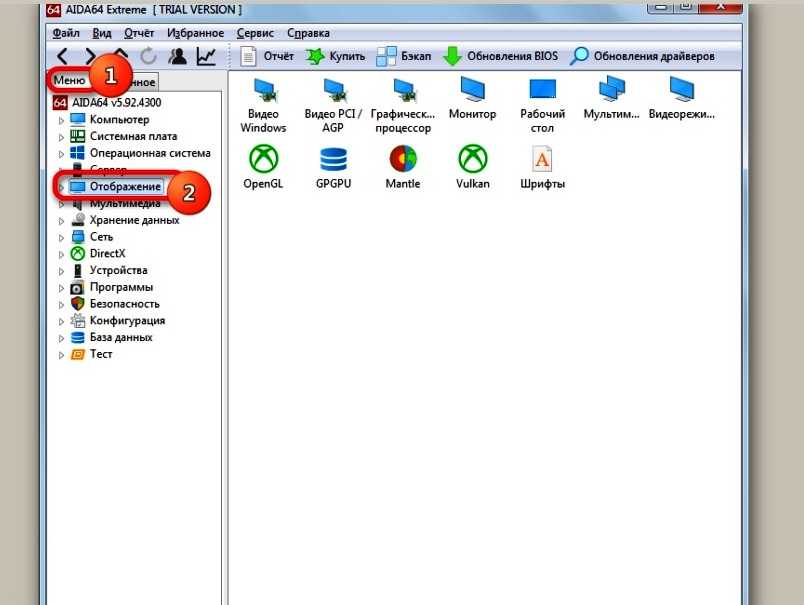Open the Mantle icon
The image size is (804, 605).
point(403,167)
